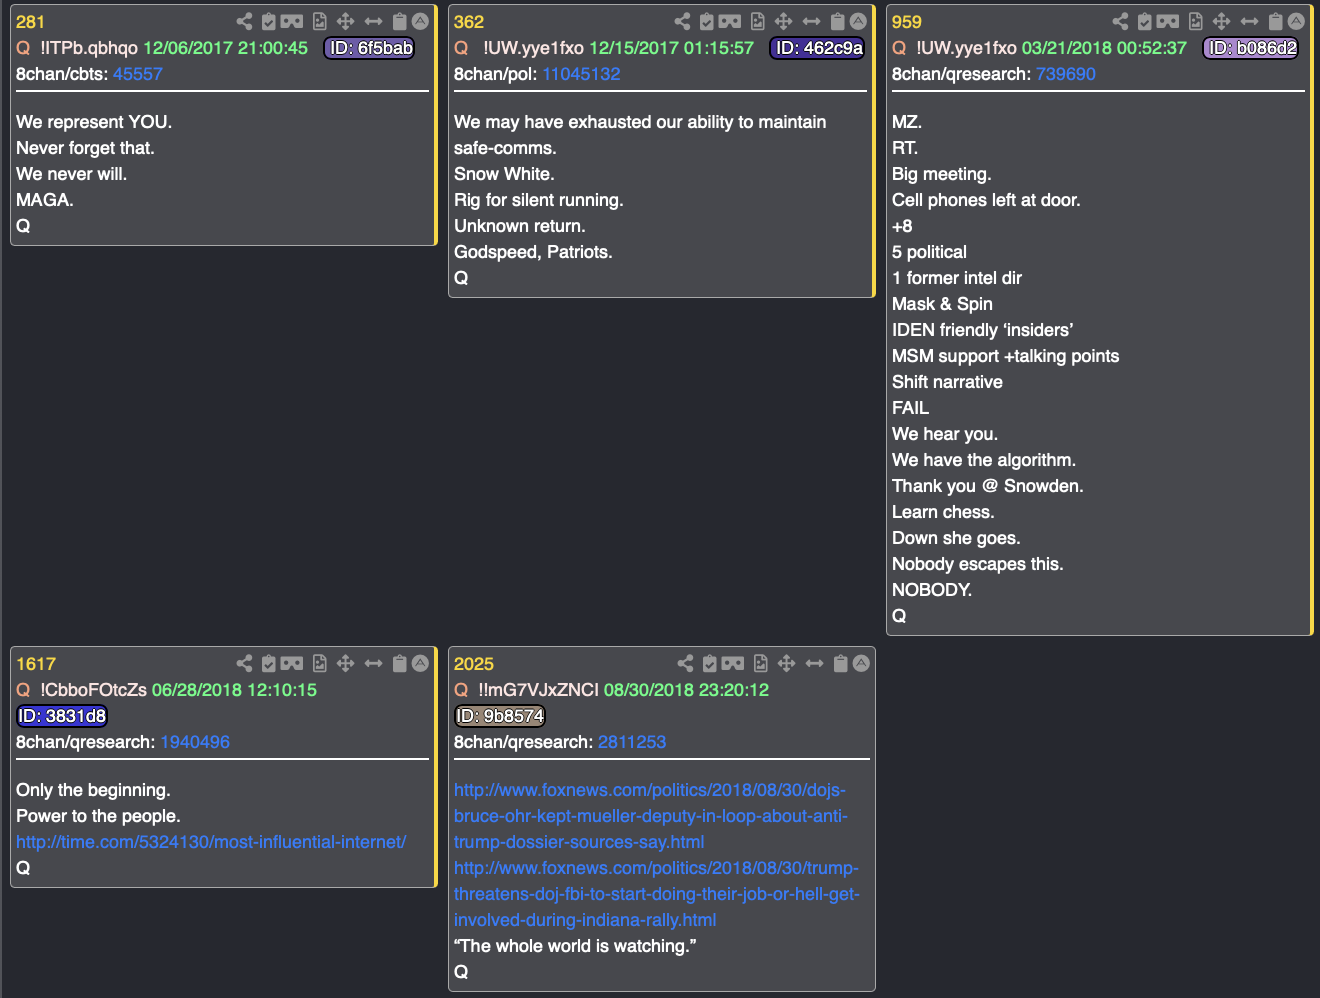Click the goggles icon on post 362
The height and width of the screenshot is (998, 1320).
tap(730, 21)
